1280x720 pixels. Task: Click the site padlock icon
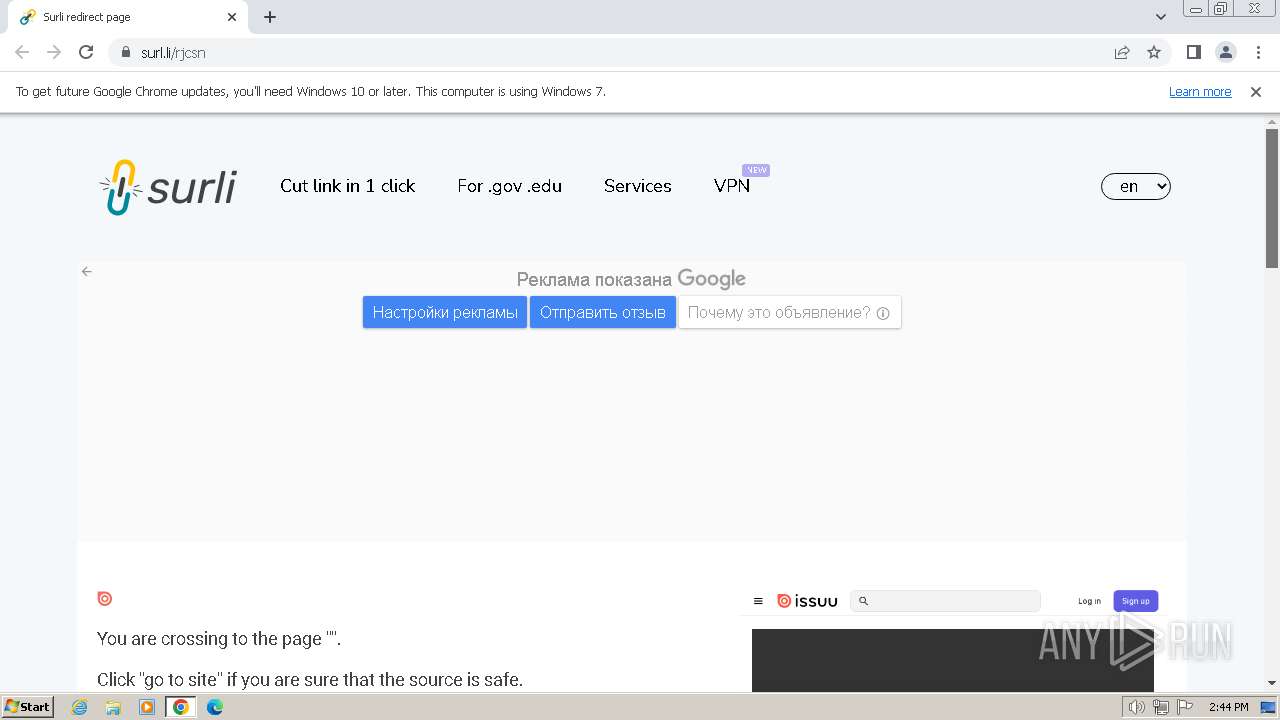coord(126,53)
